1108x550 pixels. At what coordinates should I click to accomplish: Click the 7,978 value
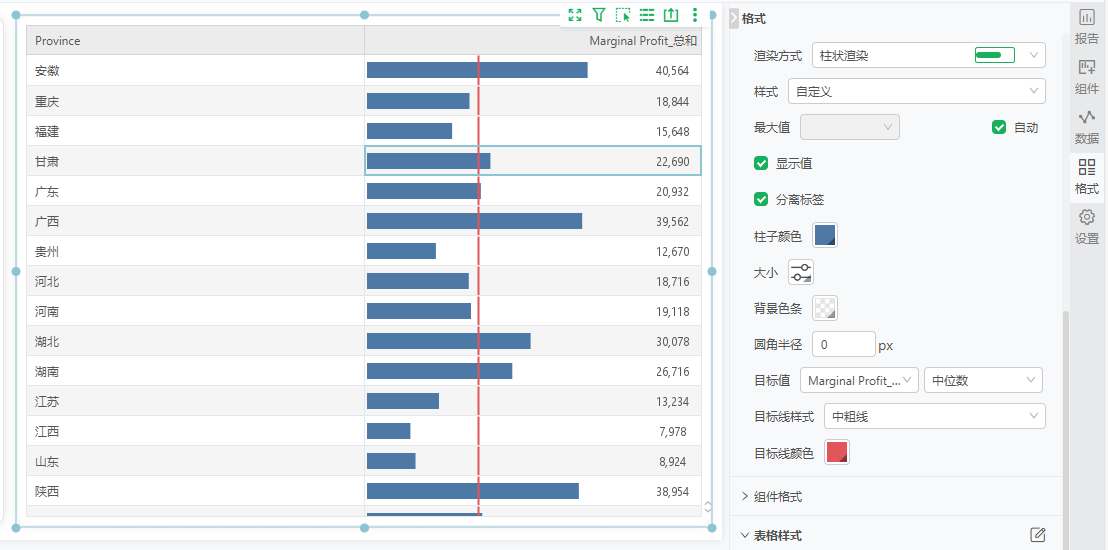tap(672, 431)
